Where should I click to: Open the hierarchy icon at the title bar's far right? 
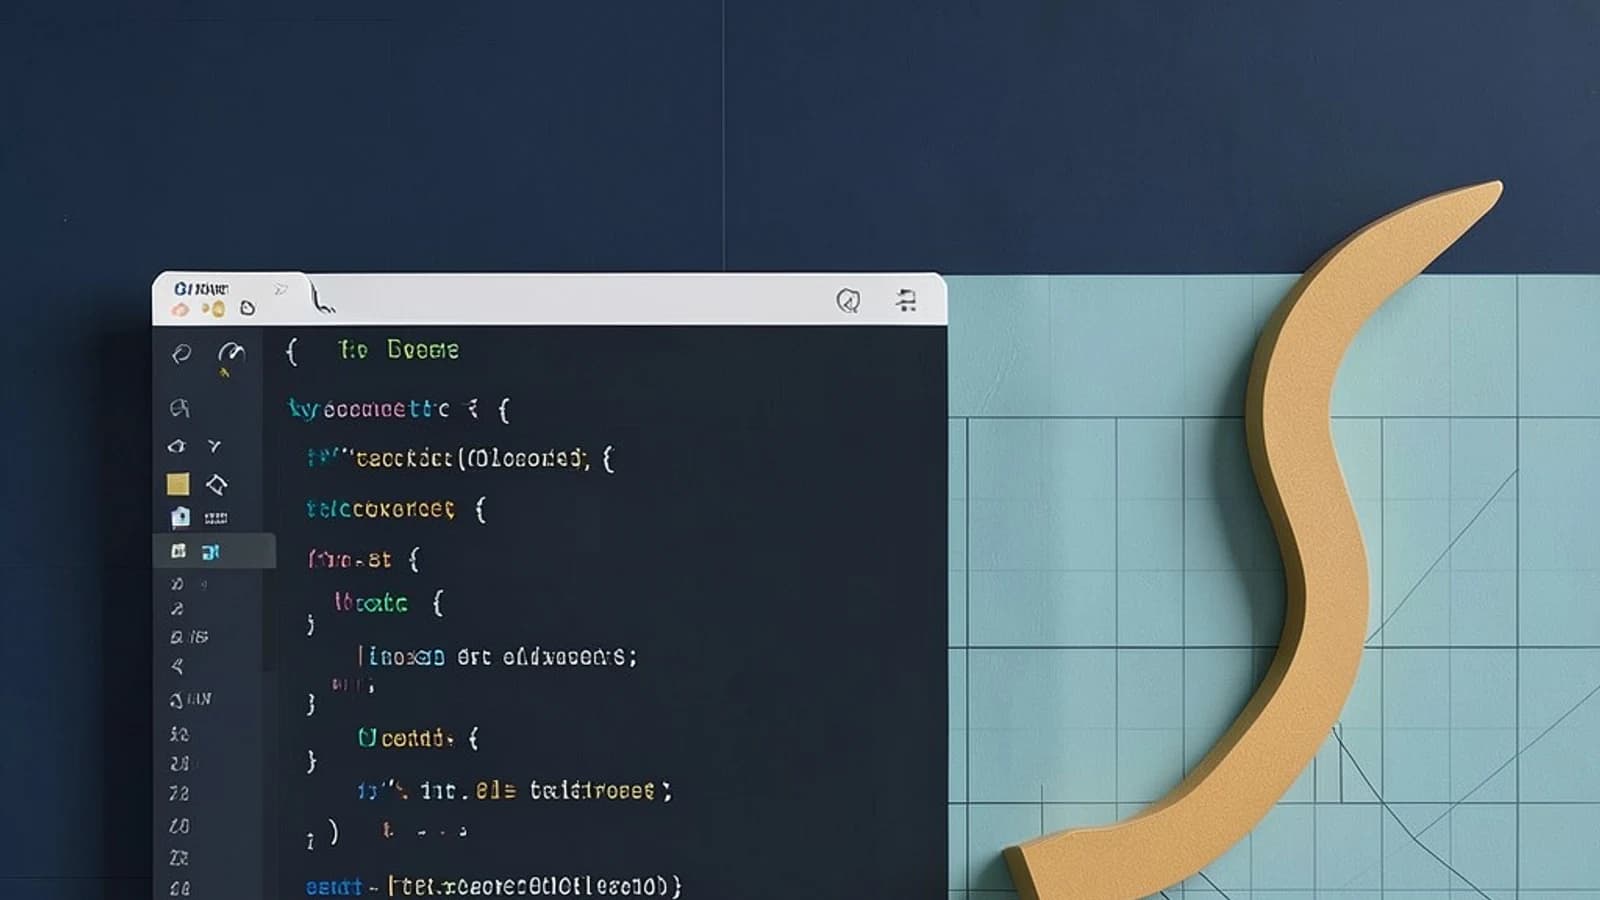coord(906,300)
